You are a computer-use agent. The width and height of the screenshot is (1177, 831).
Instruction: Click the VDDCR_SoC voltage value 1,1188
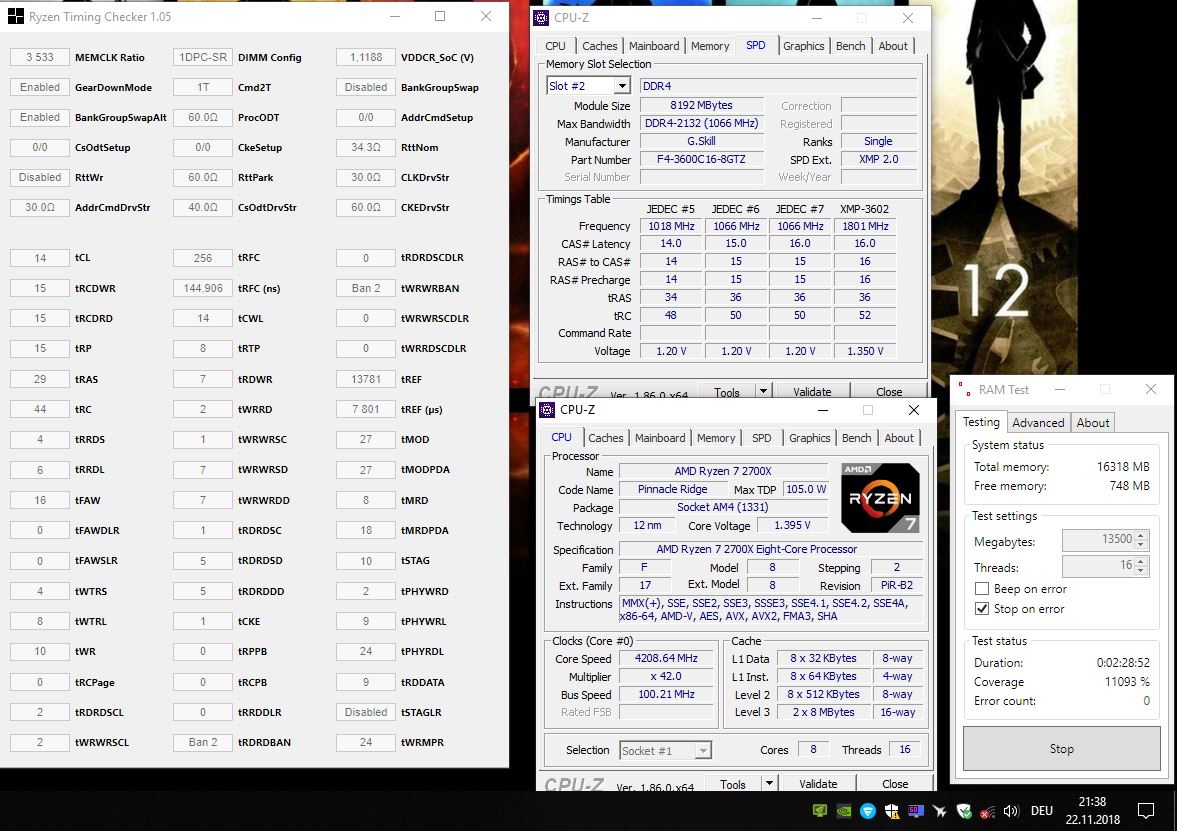point(366,57)
